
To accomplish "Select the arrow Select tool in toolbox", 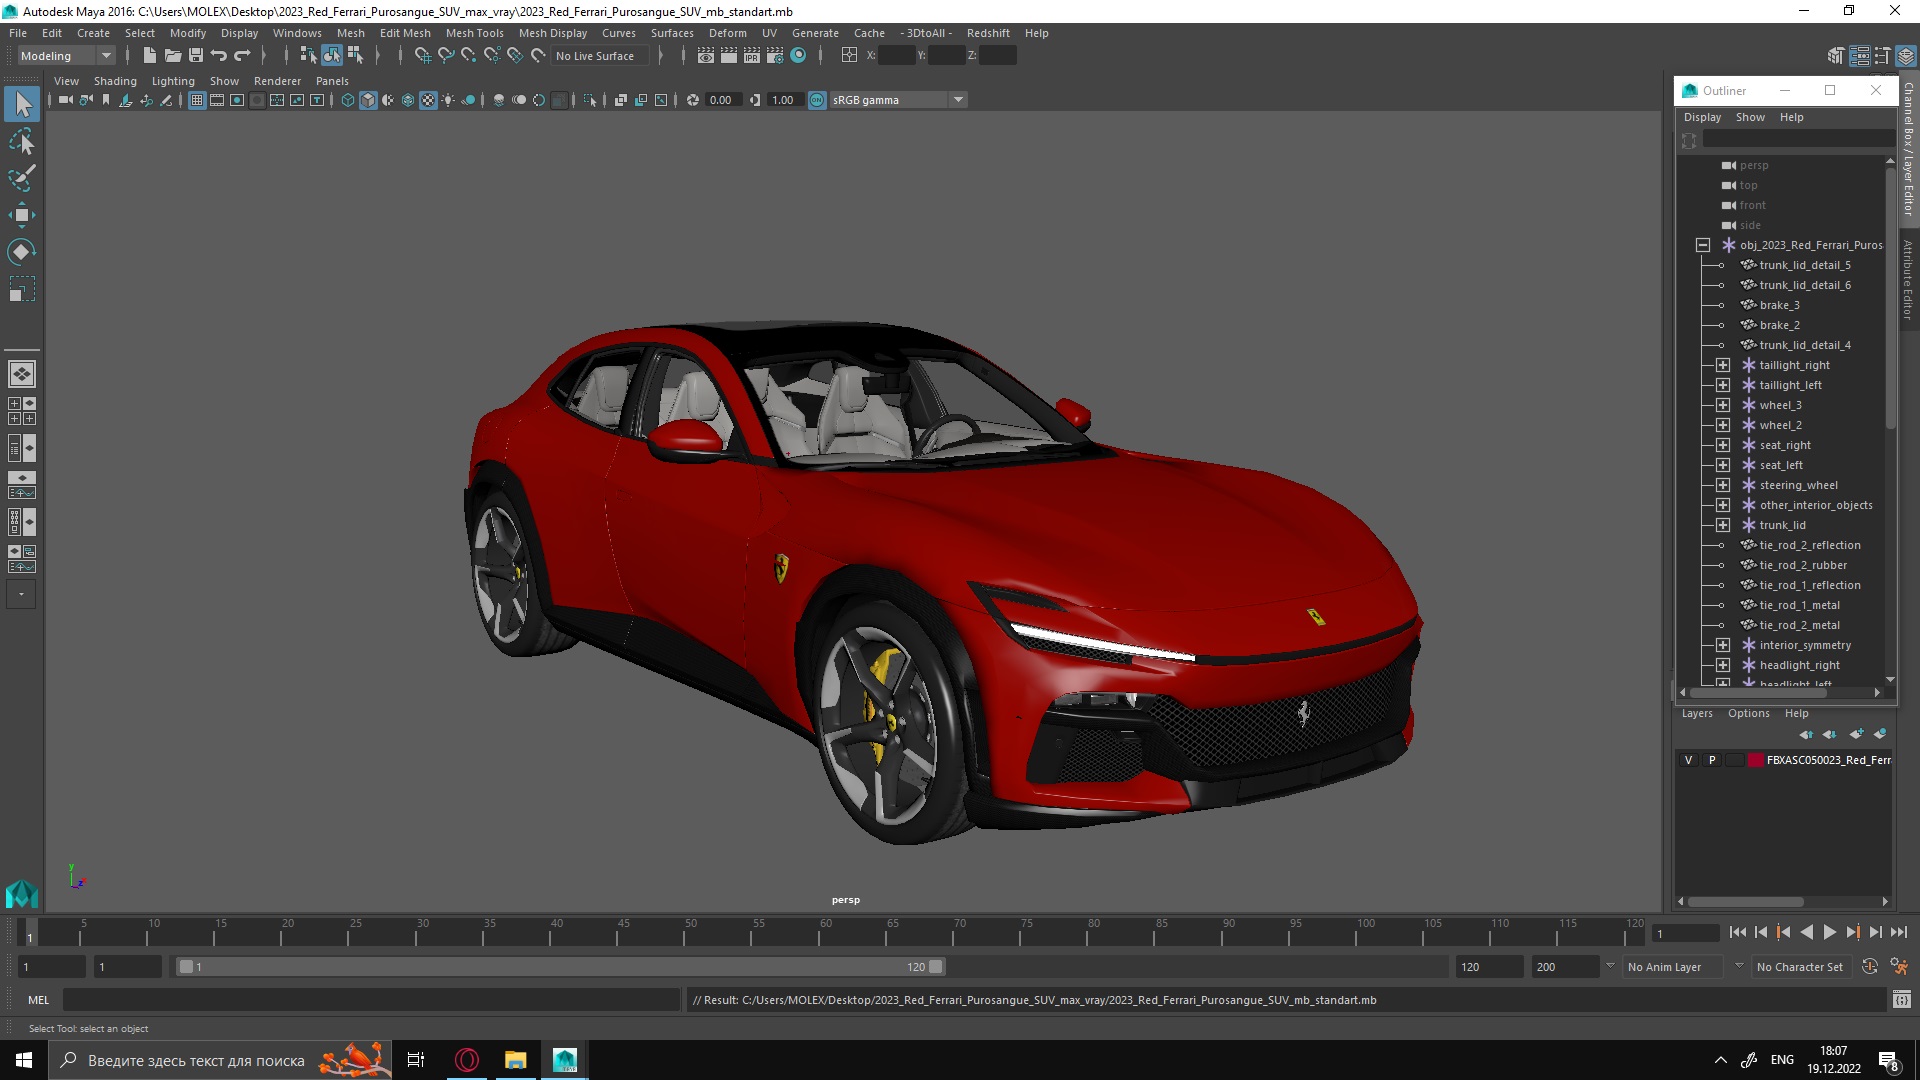I will pos(22,104).
